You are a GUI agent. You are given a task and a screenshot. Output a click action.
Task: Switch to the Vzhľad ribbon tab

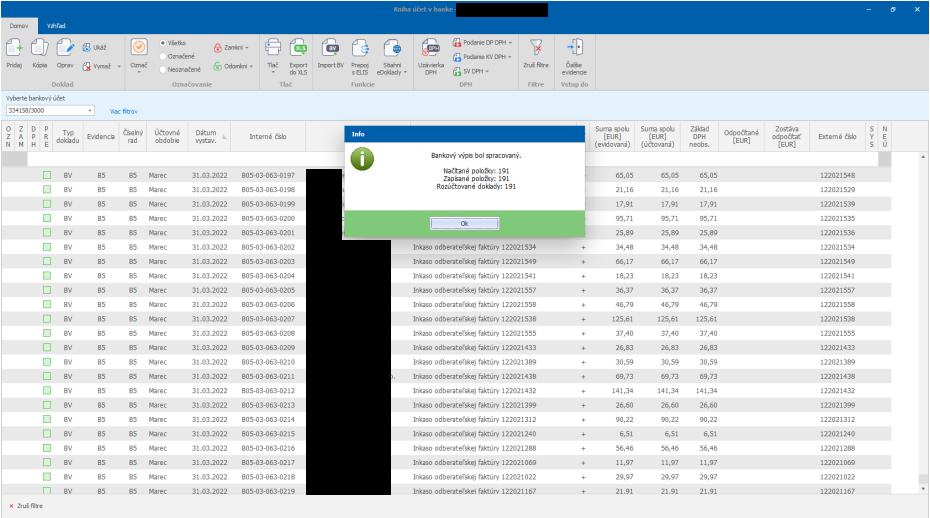click(x=56, y=26)
